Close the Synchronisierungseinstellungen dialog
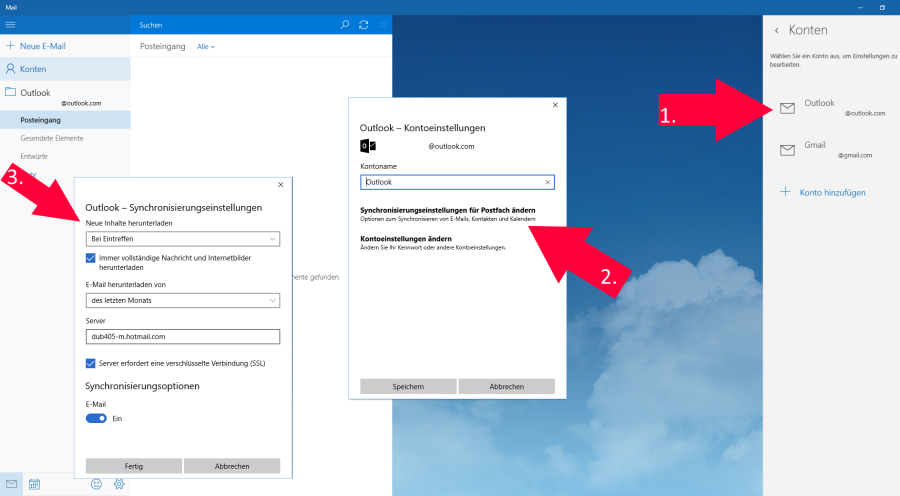Viewport: 900px width, 496px height. click(x=281, y=185)
